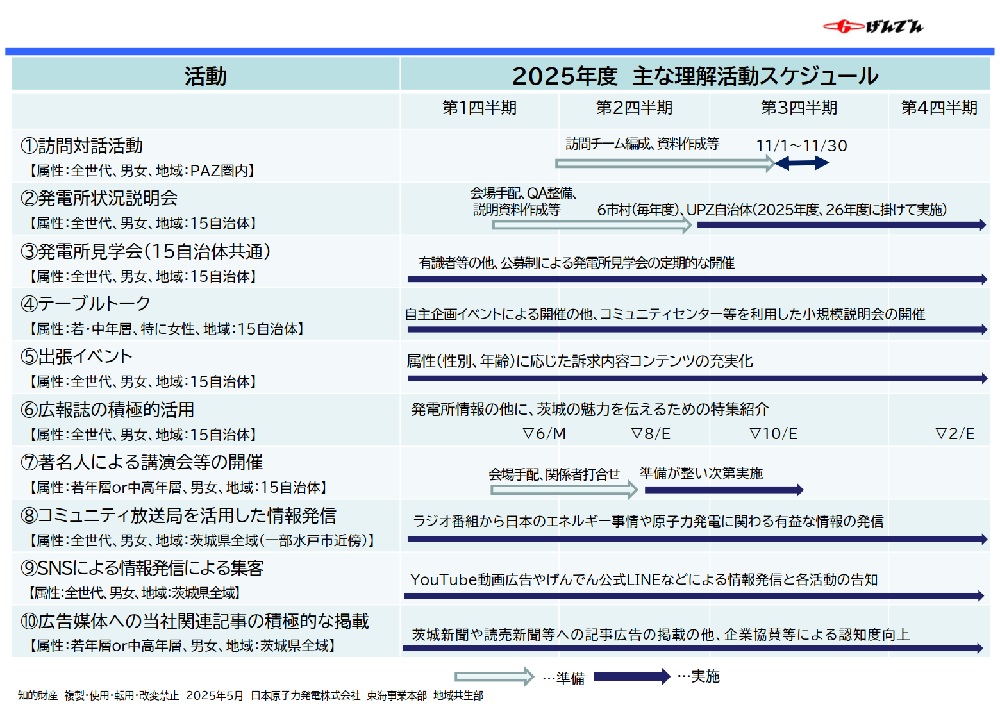Click the dark arrow under 準備が整い次第実施
The image size is (1000, 707).
724,490
